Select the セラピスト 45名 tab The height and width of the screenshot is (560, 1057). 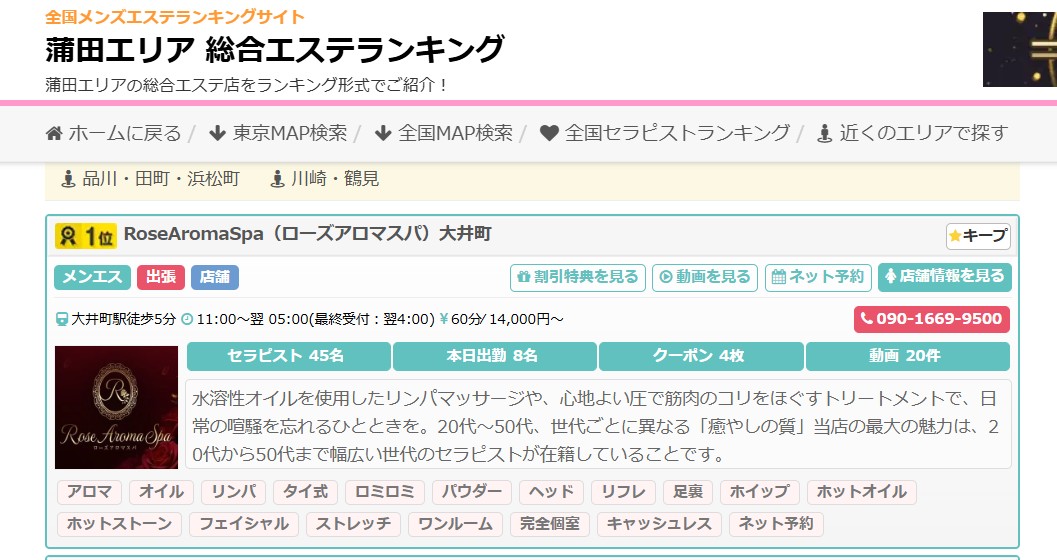point(288,356)
